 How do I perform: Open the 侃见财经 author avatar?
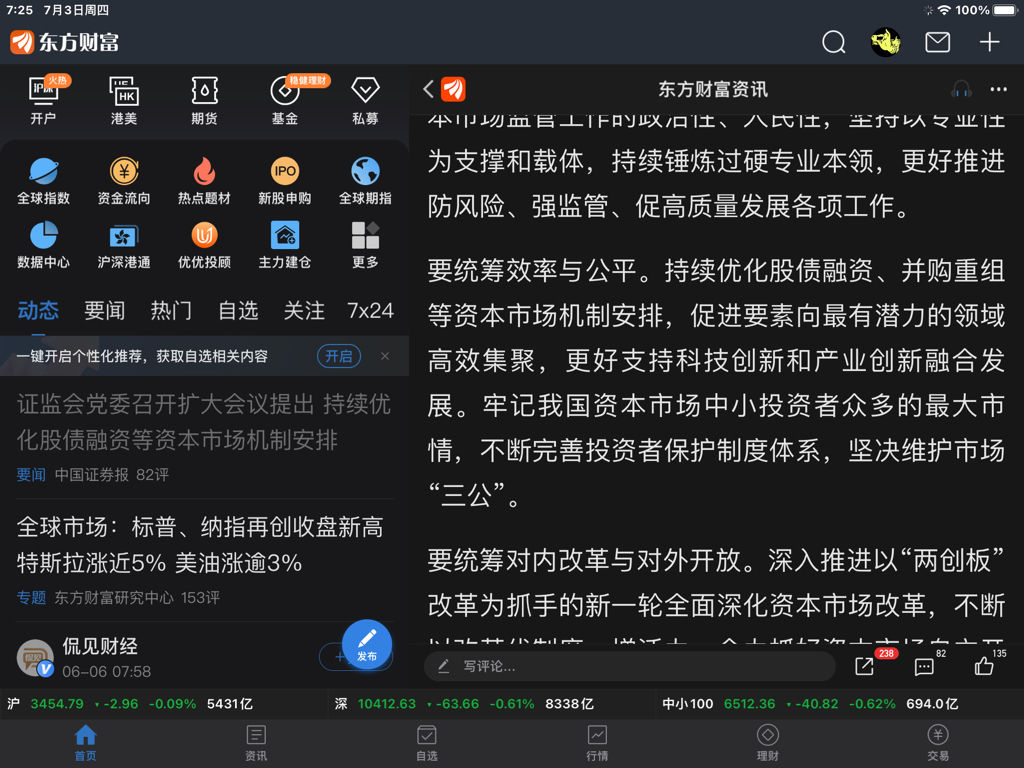(x=35, y=658)
